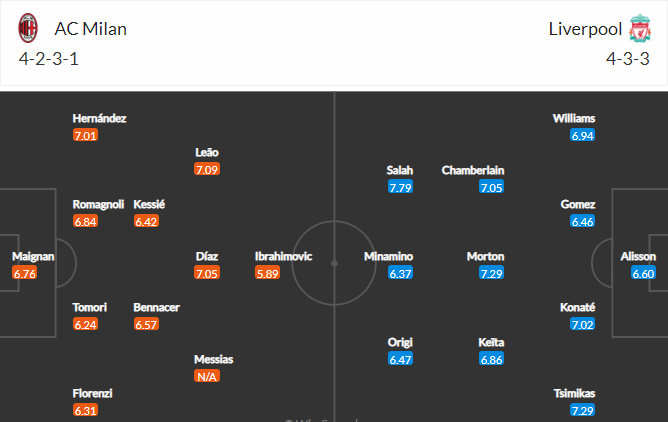Open the Liverpool team name link
The image size is (668, 422).
pyautogui.click(x=584, y=28)
